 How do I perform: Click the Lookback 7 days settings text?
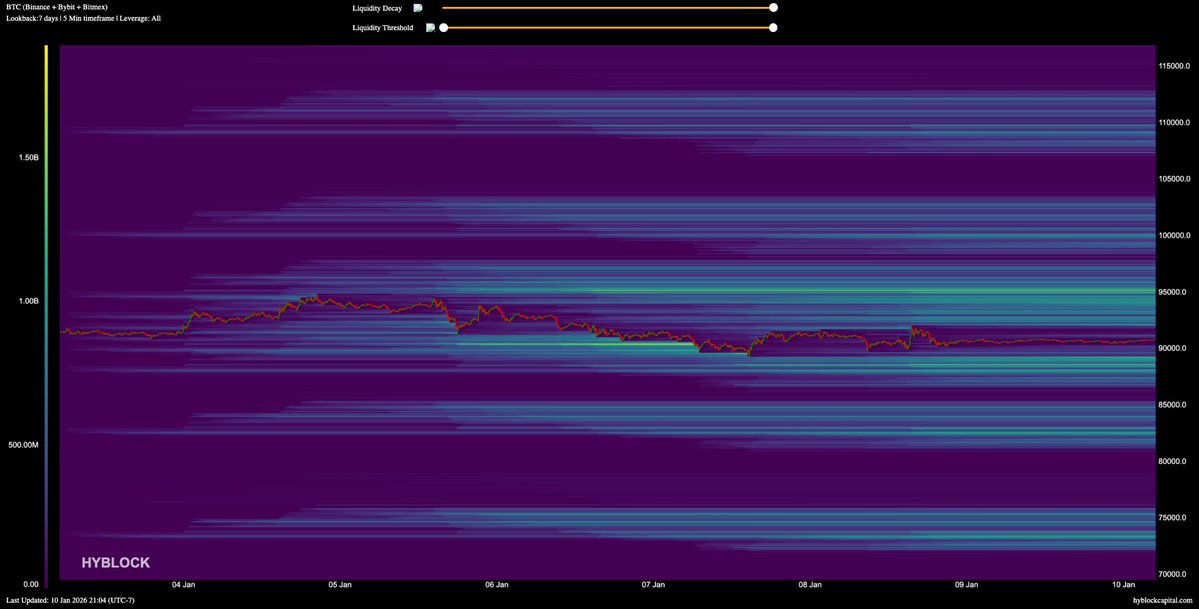tap(83, 18)
